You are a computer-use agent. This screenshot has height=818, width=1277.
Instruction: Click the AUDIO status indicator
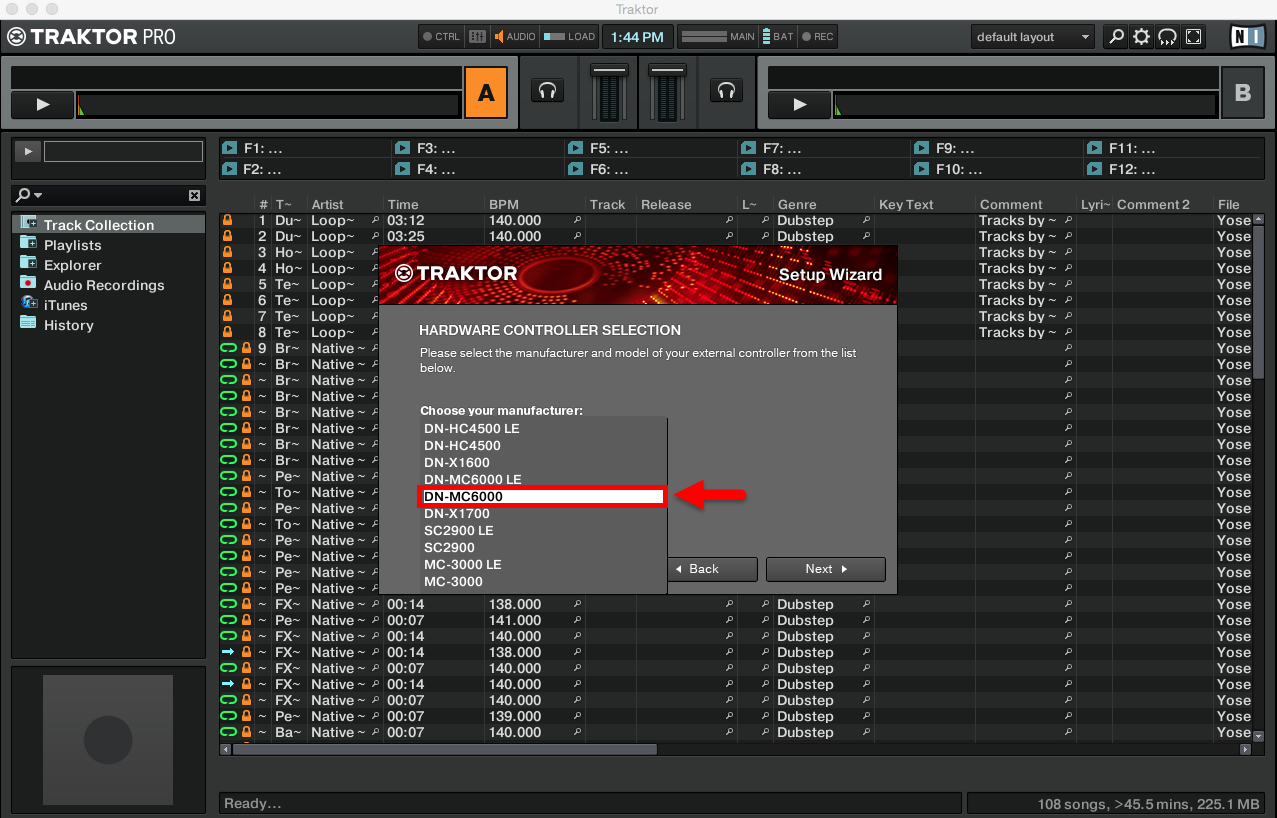[508, 36]
